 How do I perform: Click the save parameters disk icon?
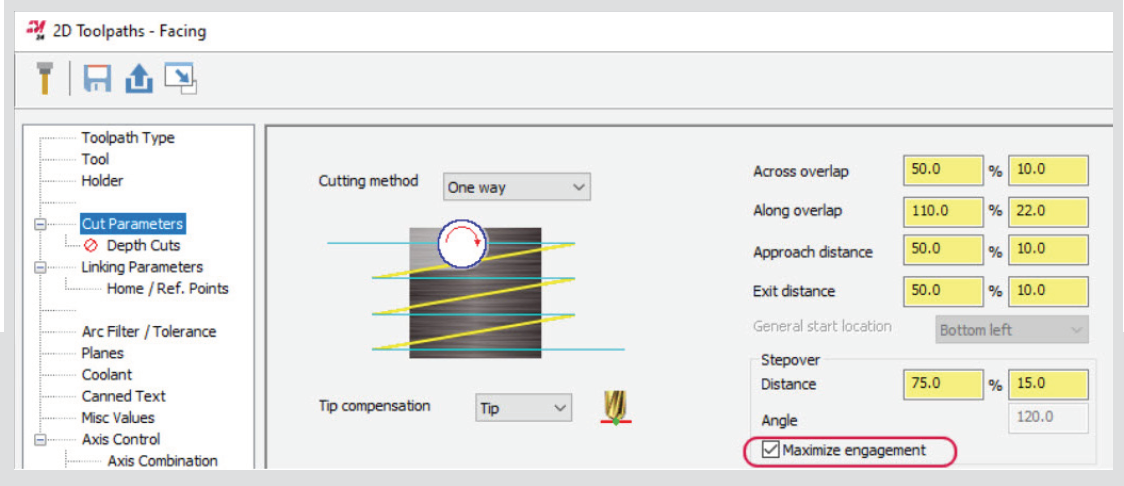97,78
